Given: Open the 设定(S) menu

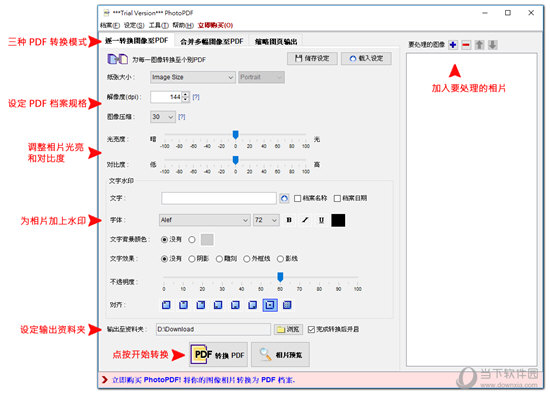Looking at the screenshot, I should [x=134, y=25].
